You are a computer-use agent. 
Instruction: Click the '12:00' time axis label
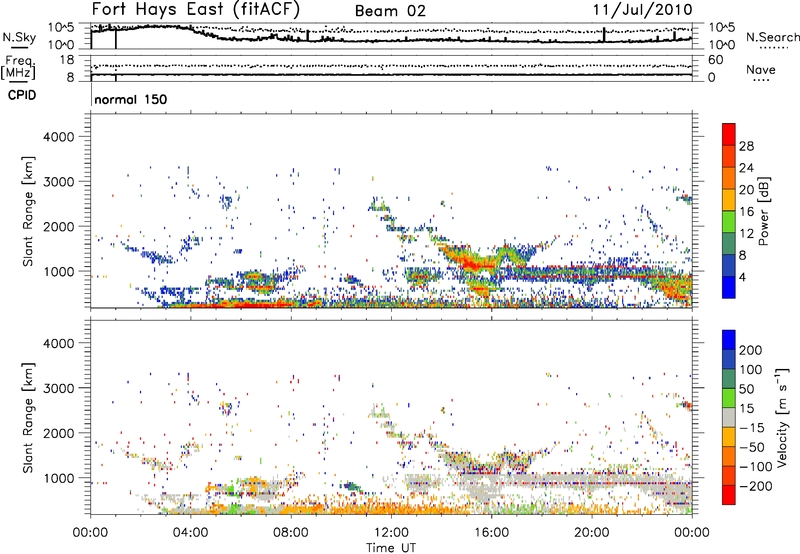point(391,533)
